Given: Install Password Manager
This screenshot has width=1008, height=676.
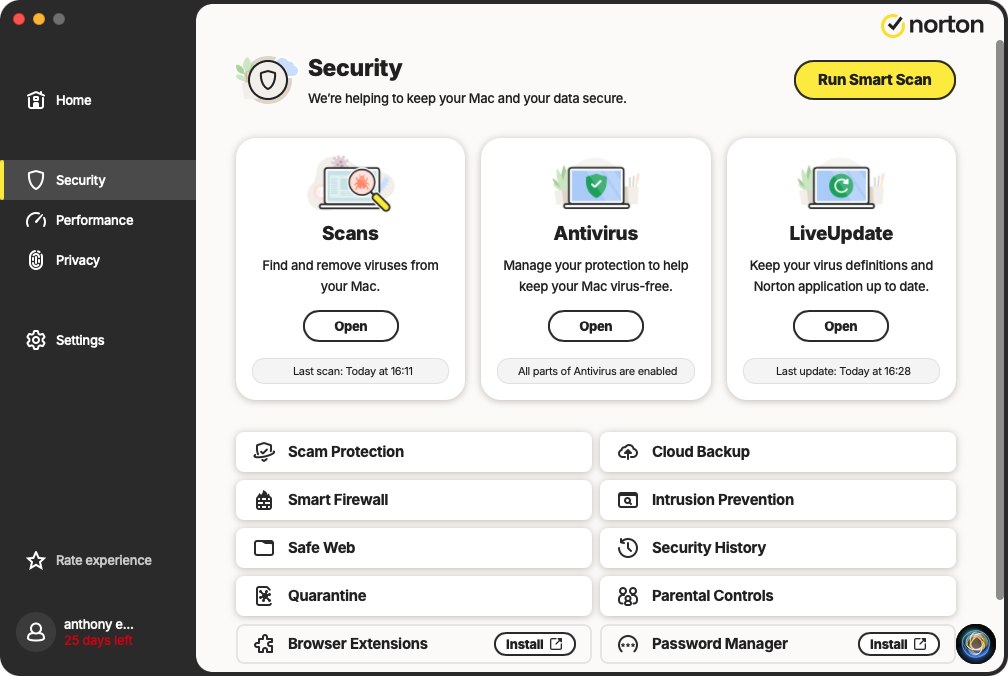Looking at the screenshot, I should point(899,644).
